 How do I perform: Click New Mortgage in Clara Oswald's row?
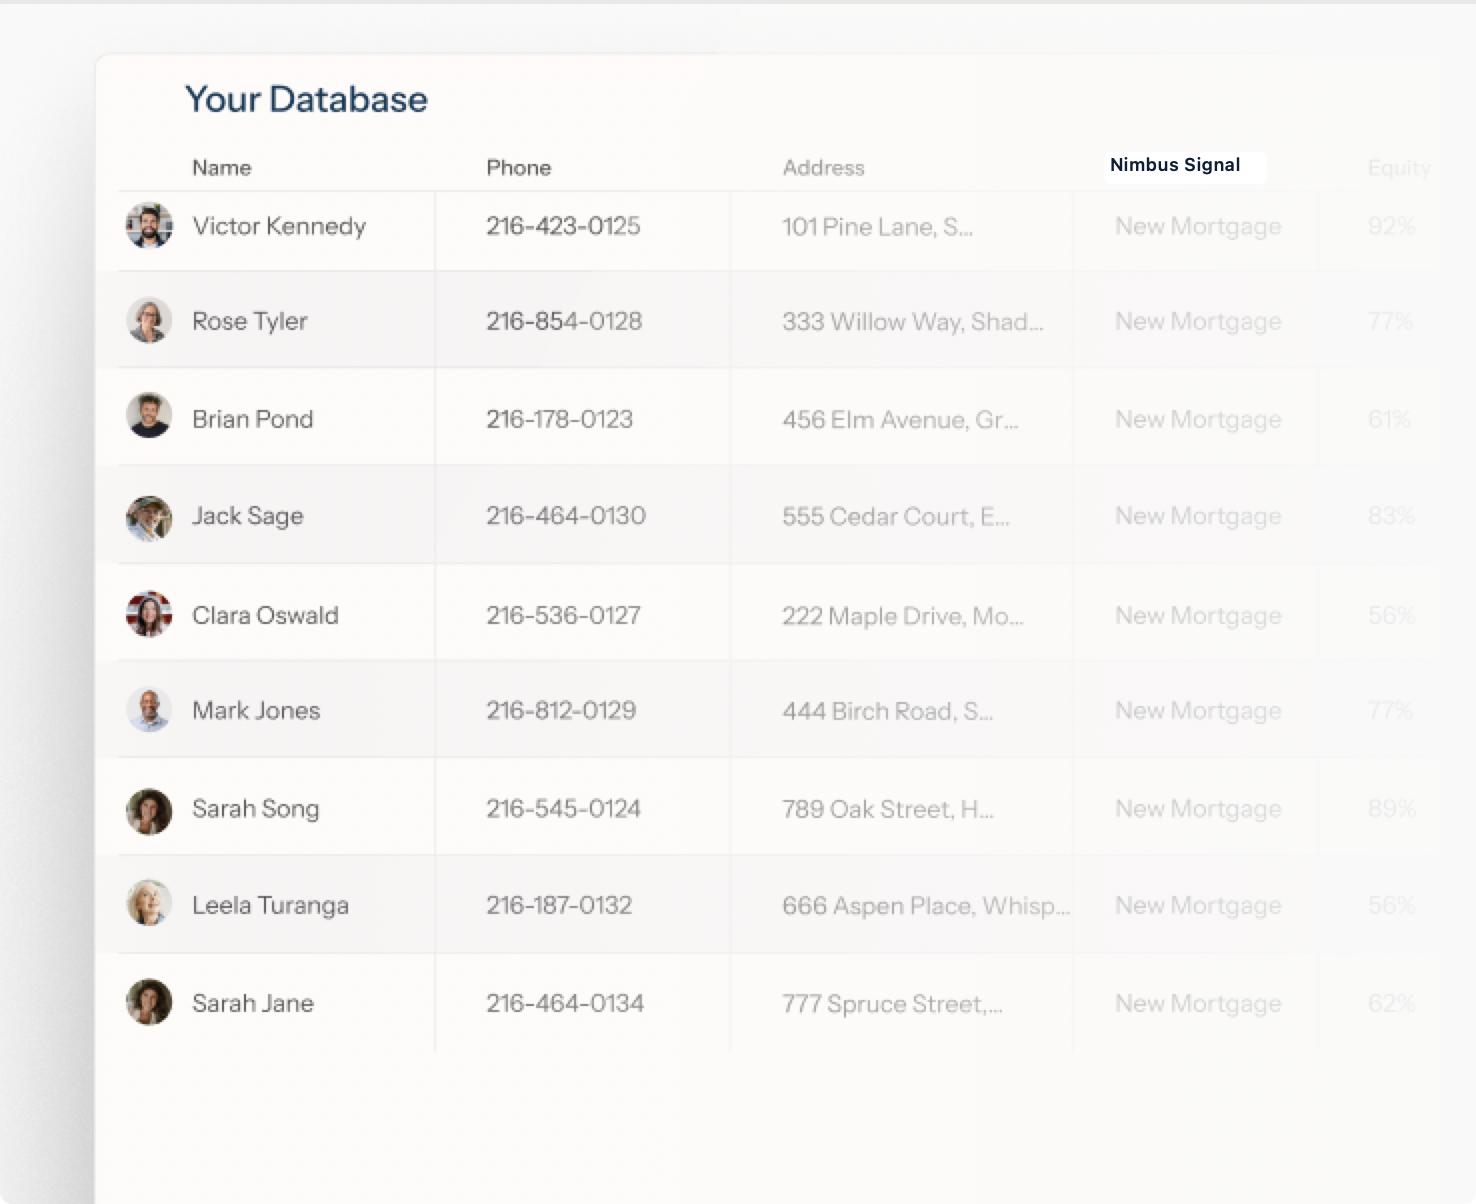tap(1198, 616)
